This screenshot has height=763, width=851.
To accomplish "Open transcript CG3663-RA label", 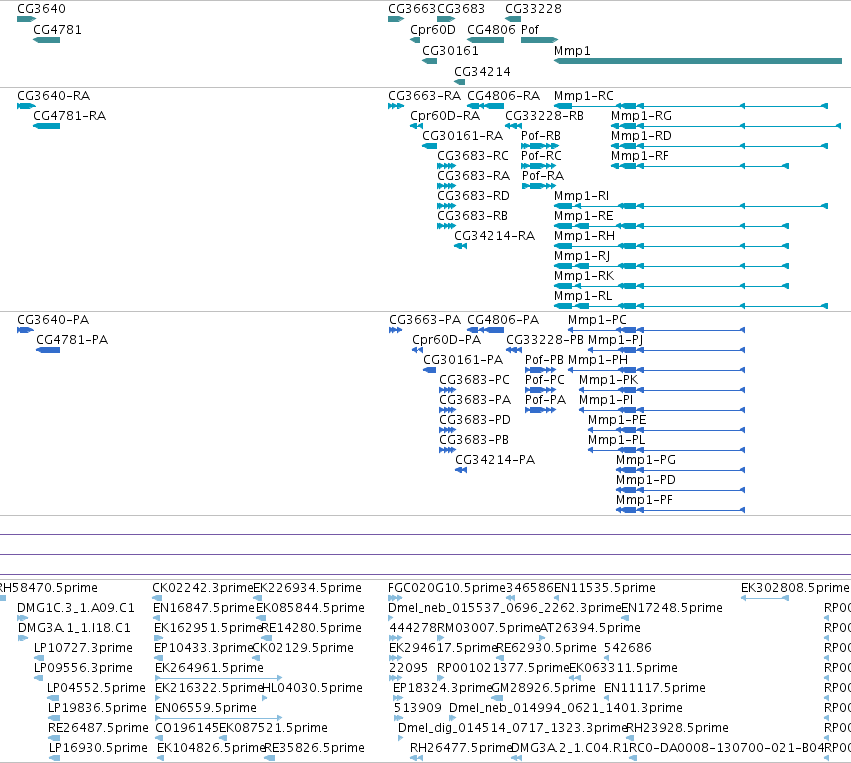I will coord(424,96).
